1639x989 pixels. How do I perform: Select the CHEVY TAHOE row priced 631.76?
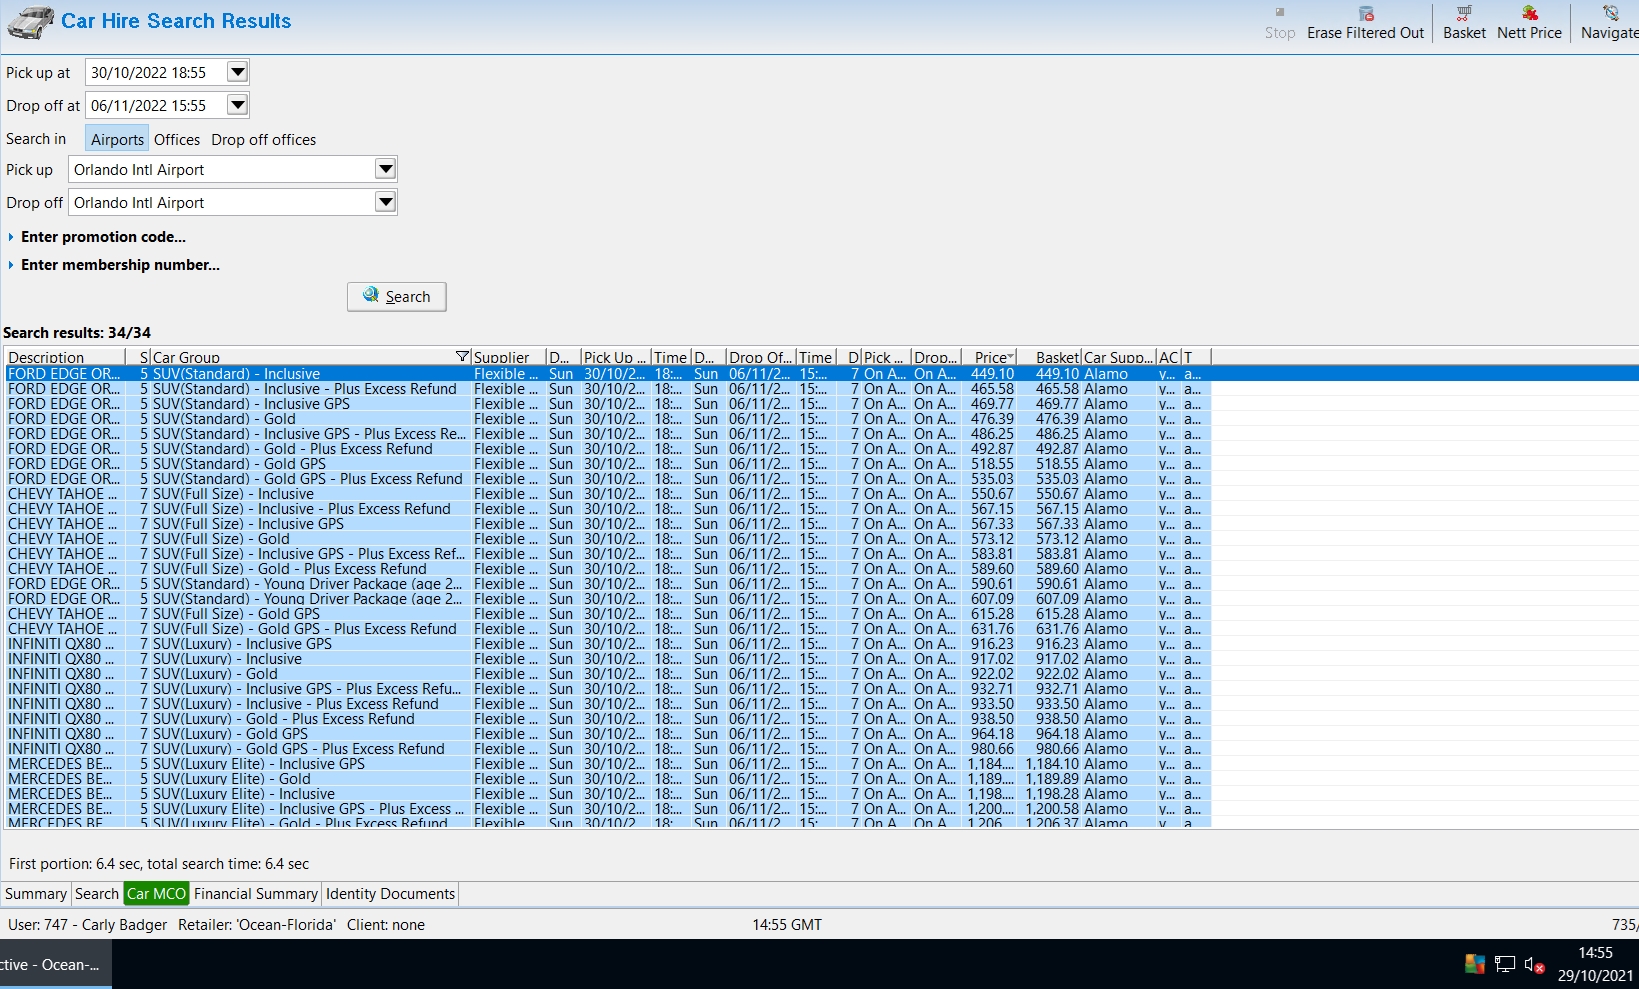pyautogui.click(x=608, y=629)
